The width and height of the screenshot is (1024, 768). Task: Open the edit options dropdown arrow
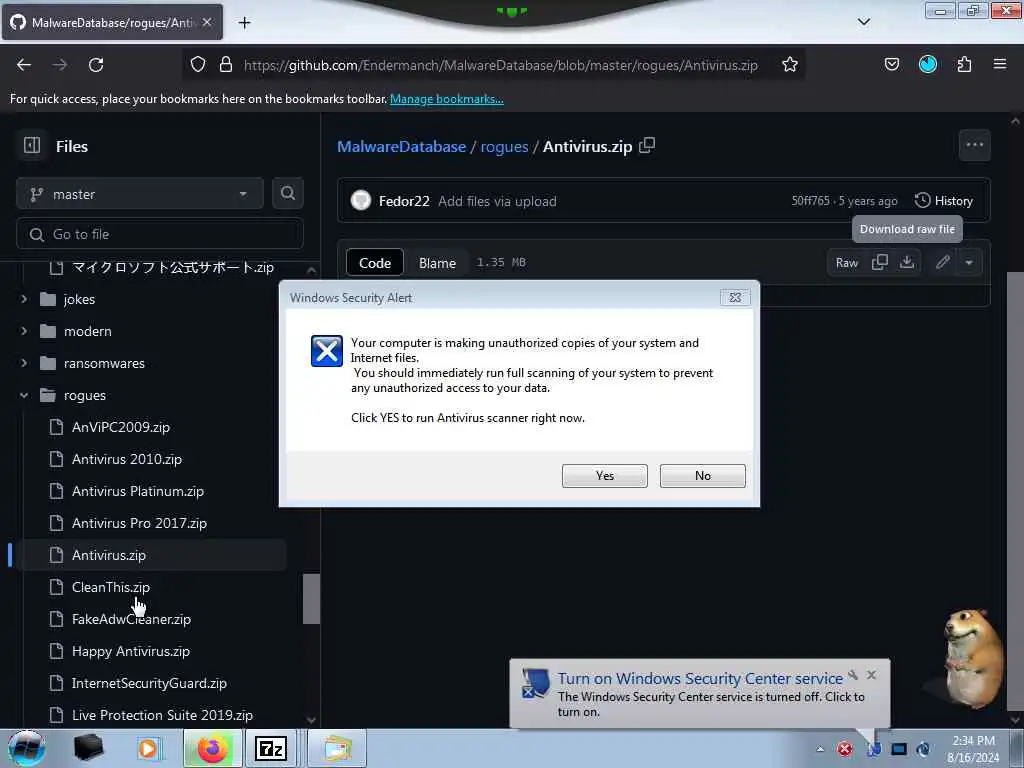click(969, 263)
